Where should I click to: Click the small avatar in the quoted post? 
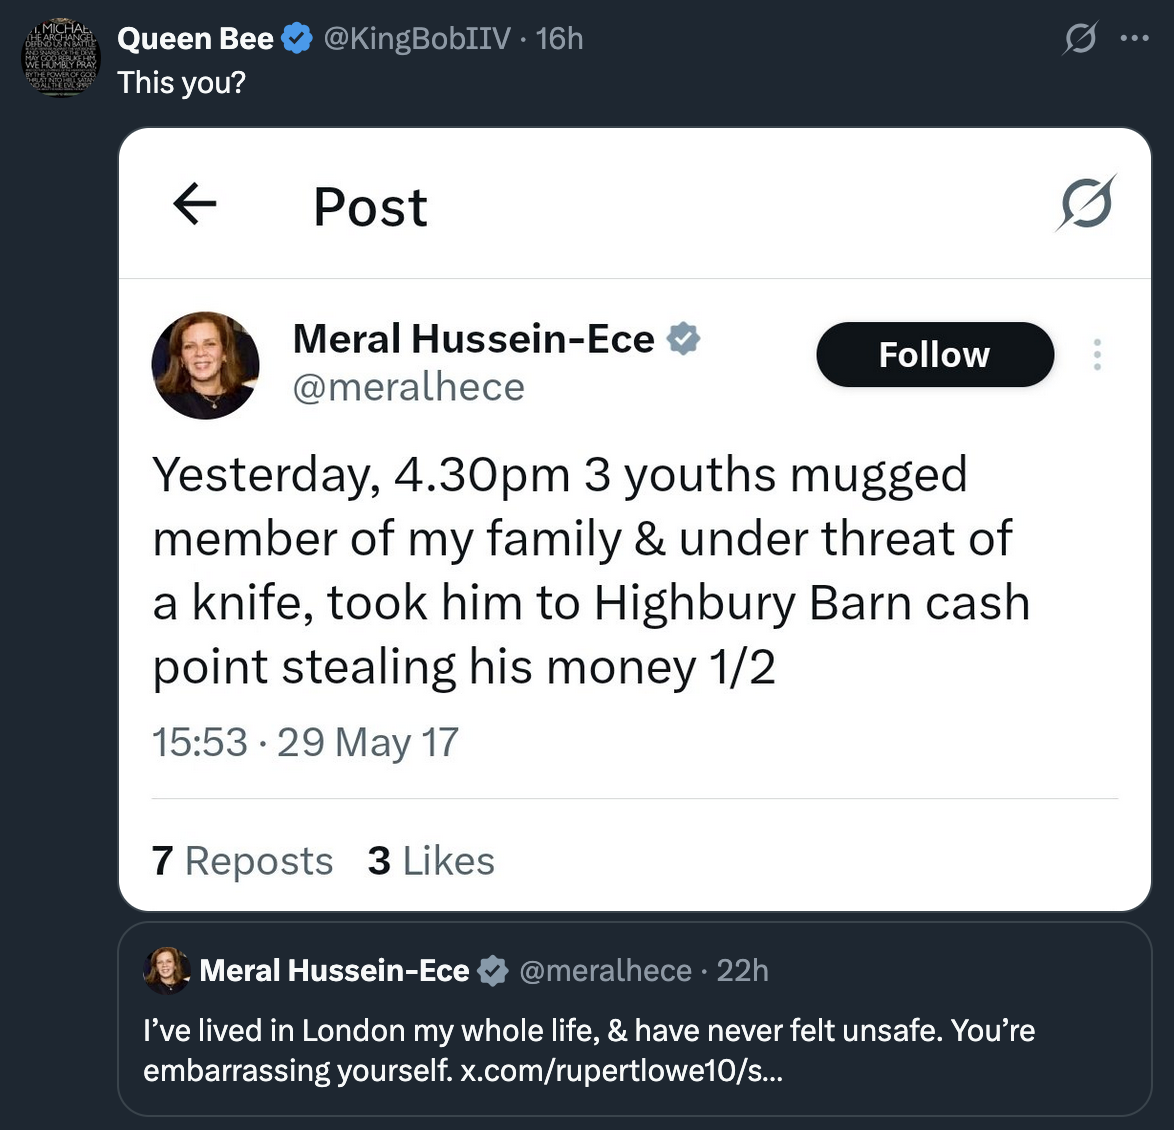pos(166,970)
